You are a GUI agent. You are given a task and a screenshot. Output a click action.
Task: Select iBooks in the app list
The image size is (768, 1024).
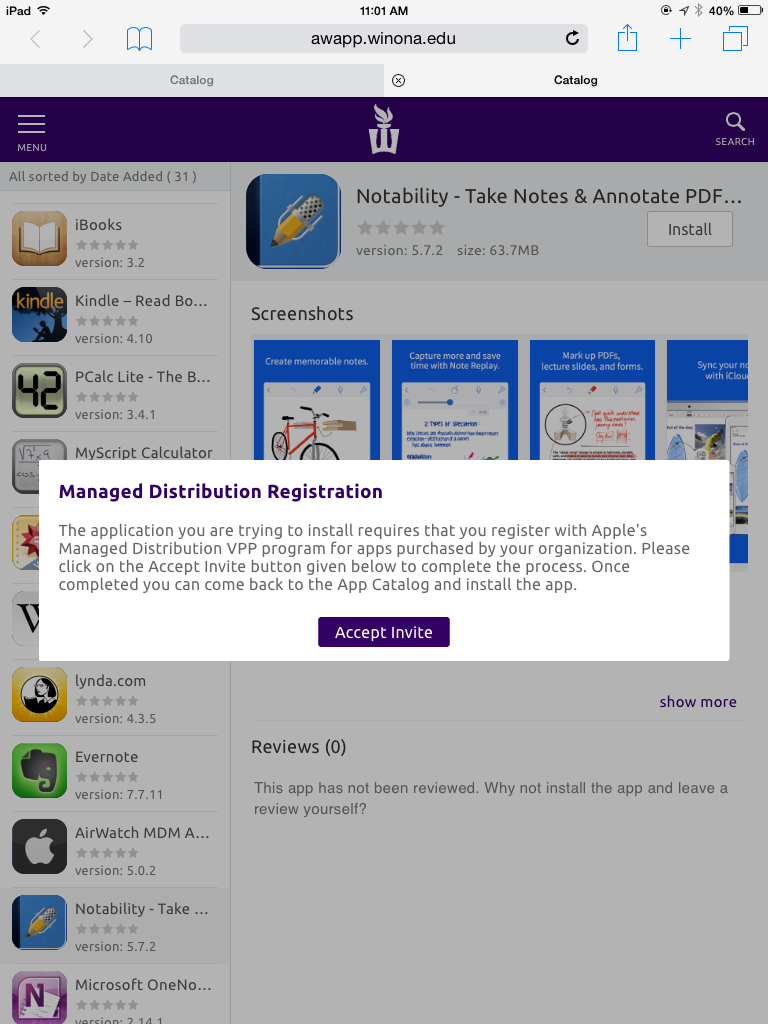point(114,242)
